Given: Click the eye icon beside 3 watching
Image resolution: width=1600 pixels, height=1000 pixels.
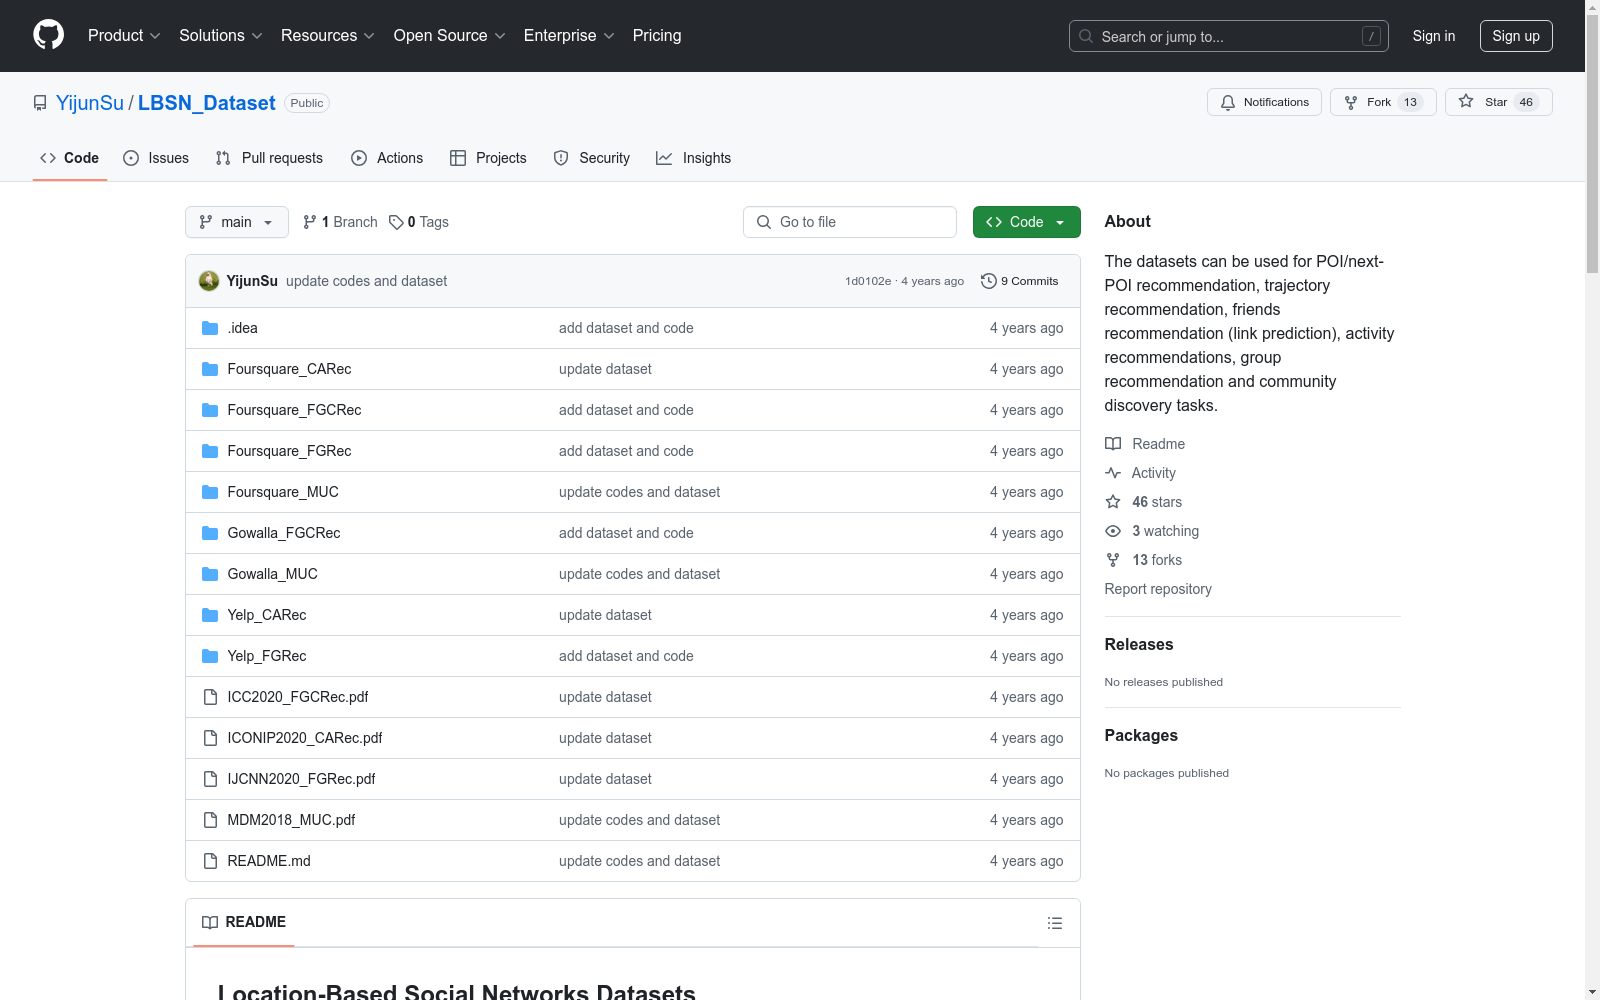Looking at the screenshot, I should point(1113,531).
